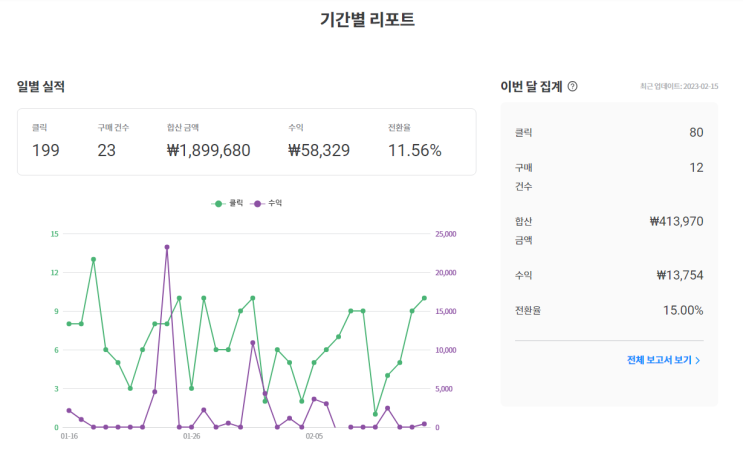Select the revenue value ₩58,329

click(319, 150)
